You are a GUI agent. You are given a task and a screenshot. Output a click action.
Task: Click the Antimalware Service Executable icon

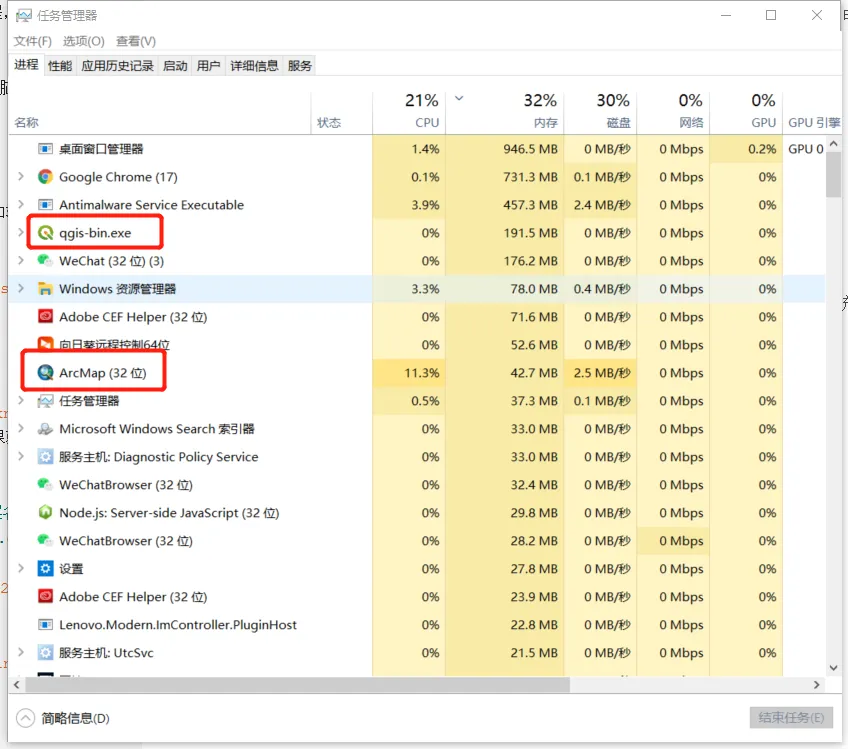click(x=45, y=205)
